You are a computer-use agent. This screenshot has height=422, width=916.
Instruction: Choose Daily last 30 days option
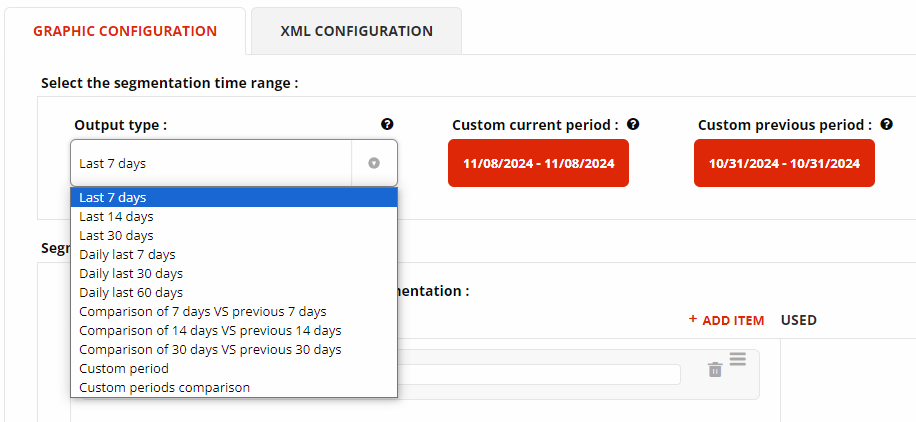tap(131, 273)
